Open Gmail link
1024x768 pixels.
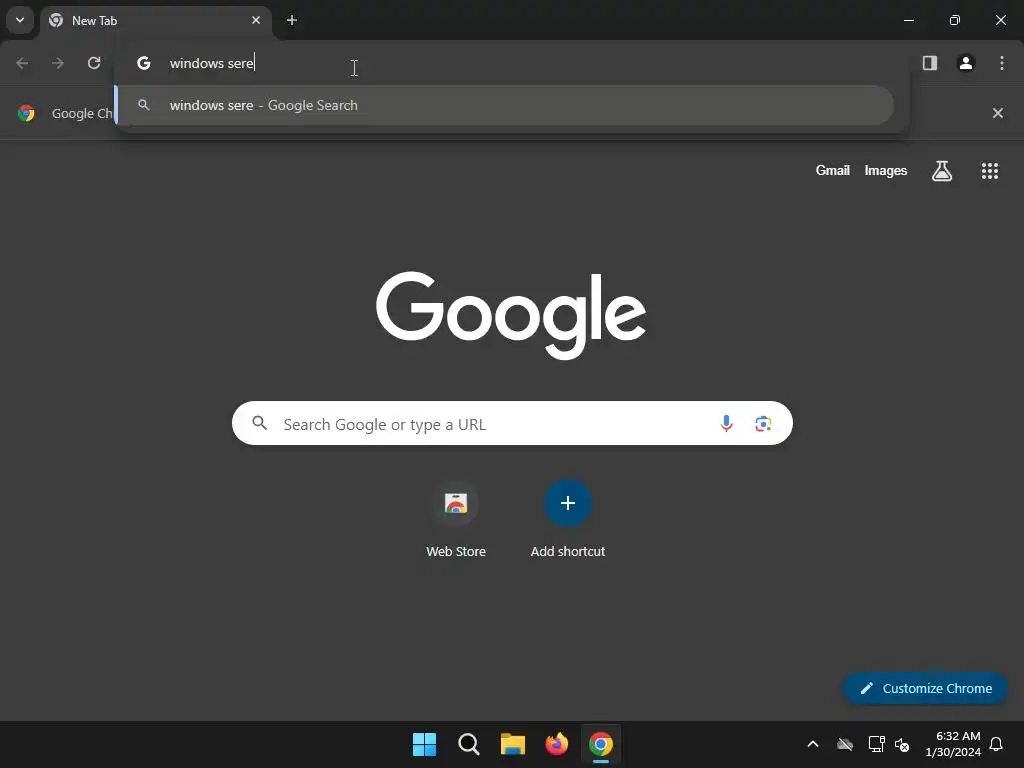click(833, 170)
